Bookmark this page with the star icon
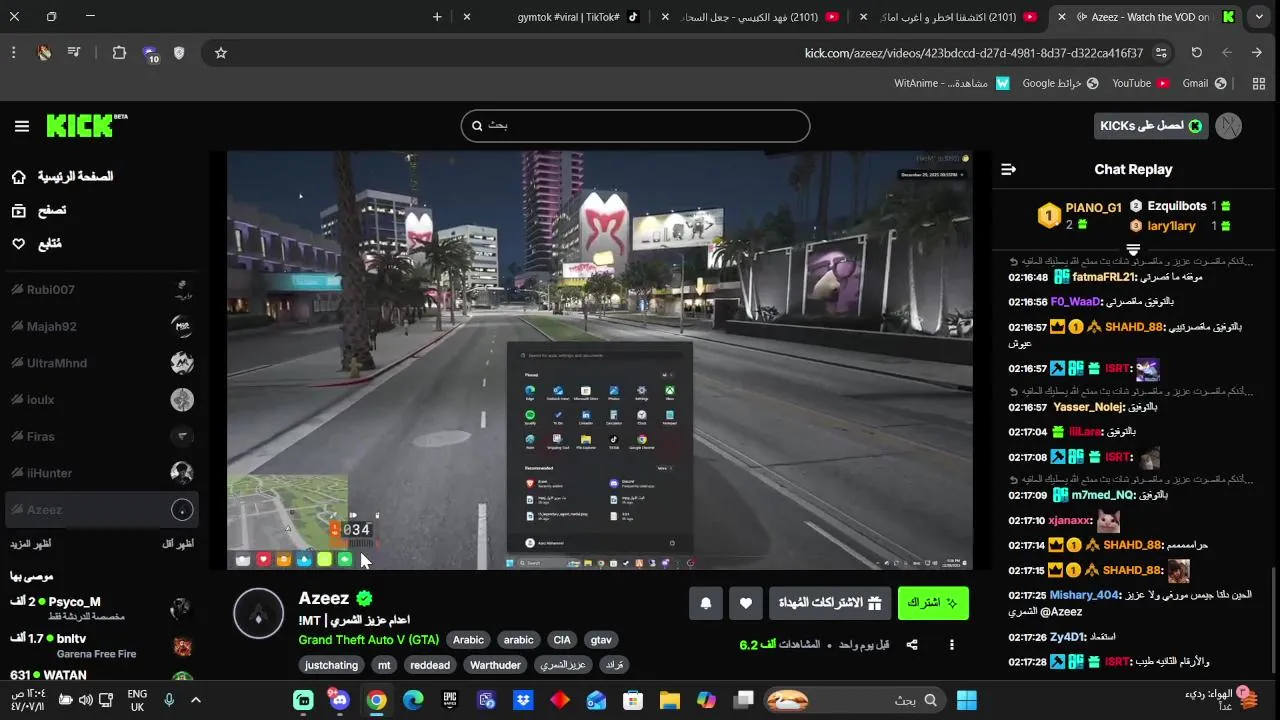 [x=221, y=53]
